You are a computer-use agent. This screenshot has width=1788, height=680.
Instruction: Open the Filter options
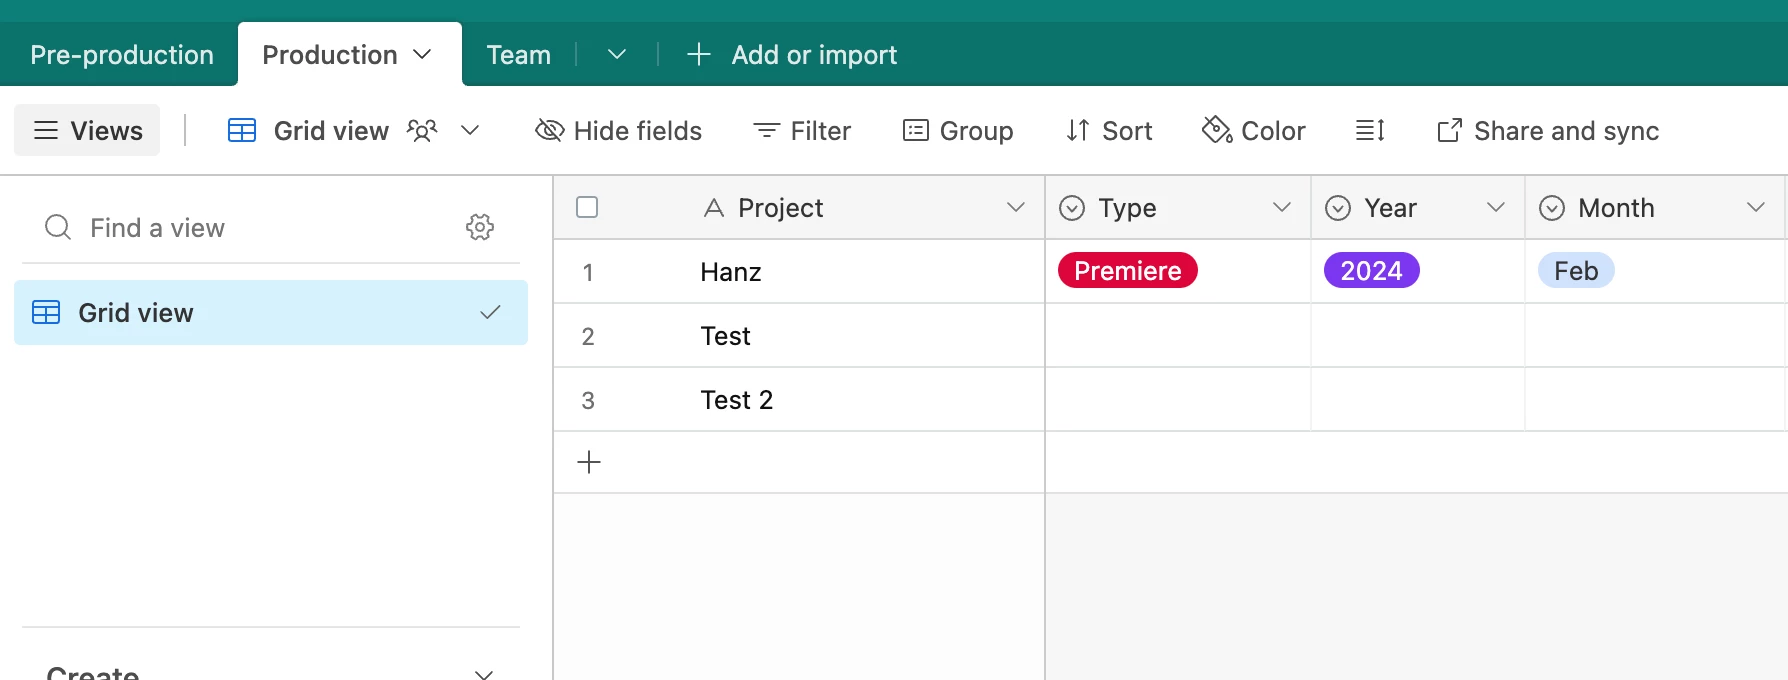click(802, 131)
